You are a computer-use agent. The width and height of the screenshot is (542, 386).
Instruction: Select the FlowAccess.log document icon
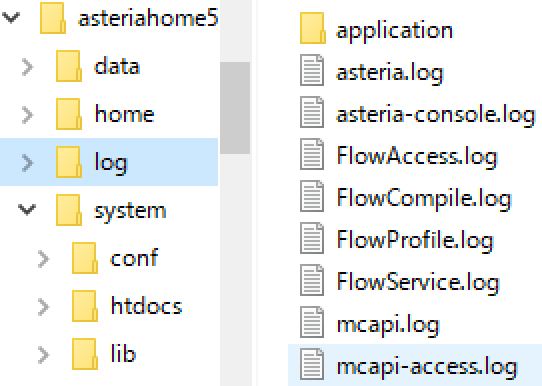tap(312, 154)
